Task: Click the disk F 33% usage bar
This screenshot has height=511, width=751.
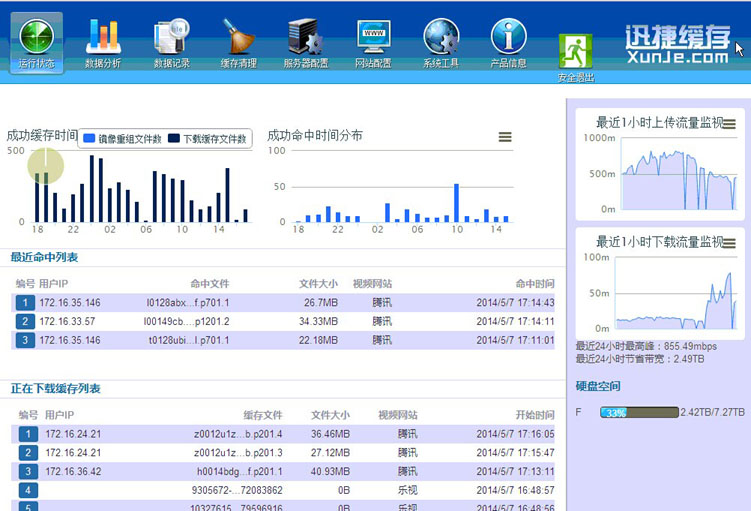Action: [639, 412]
